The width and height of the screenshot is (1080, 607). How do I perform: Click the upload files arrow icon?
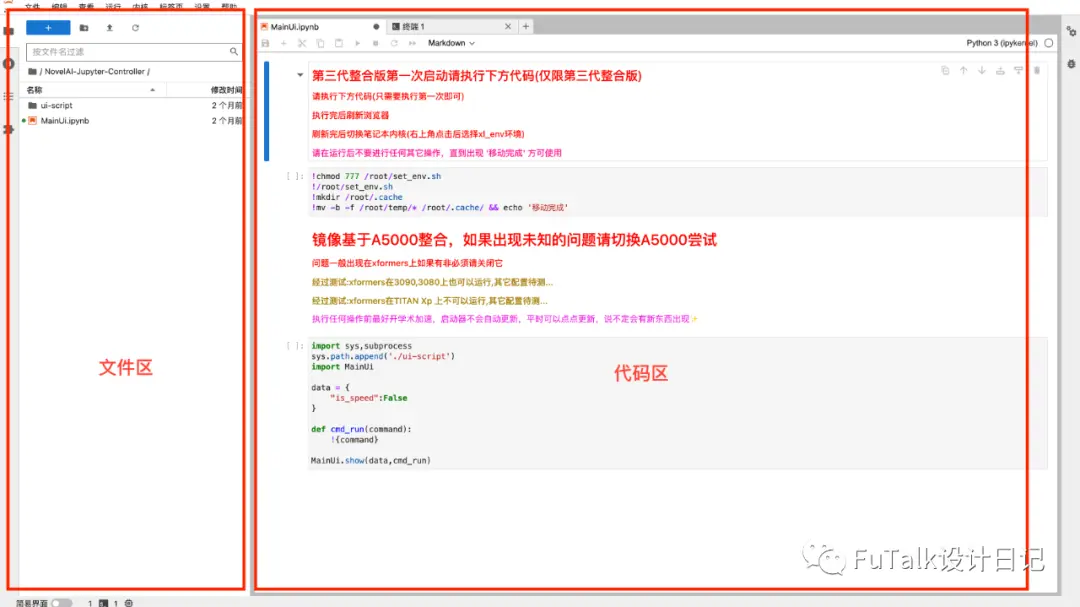click(x=110, y=28)
